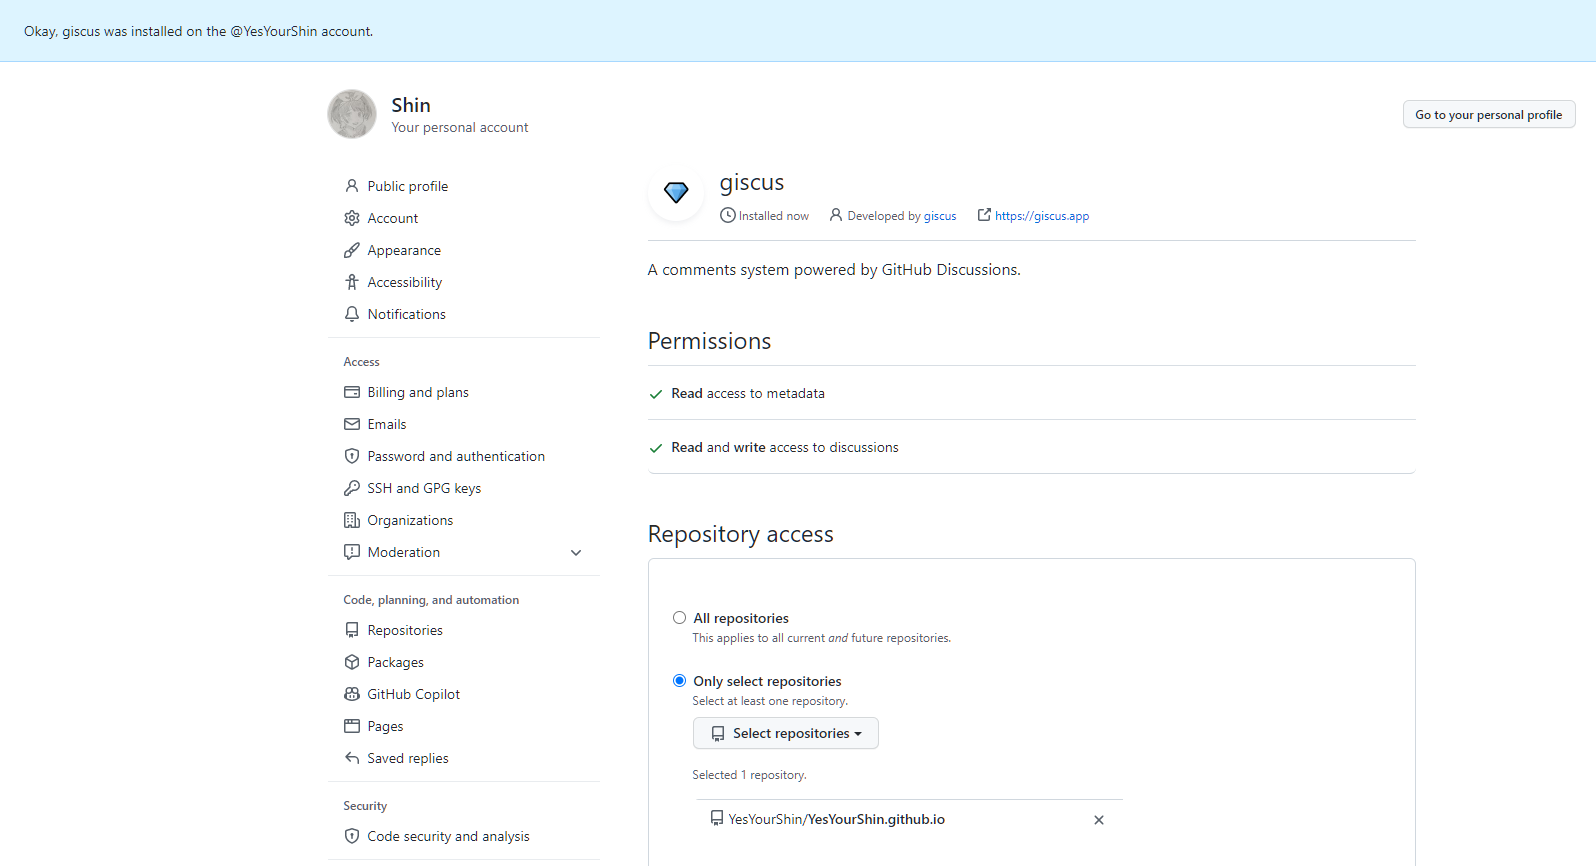Click the building icon for Organizations
The image size is (1596, 866).
352,520
